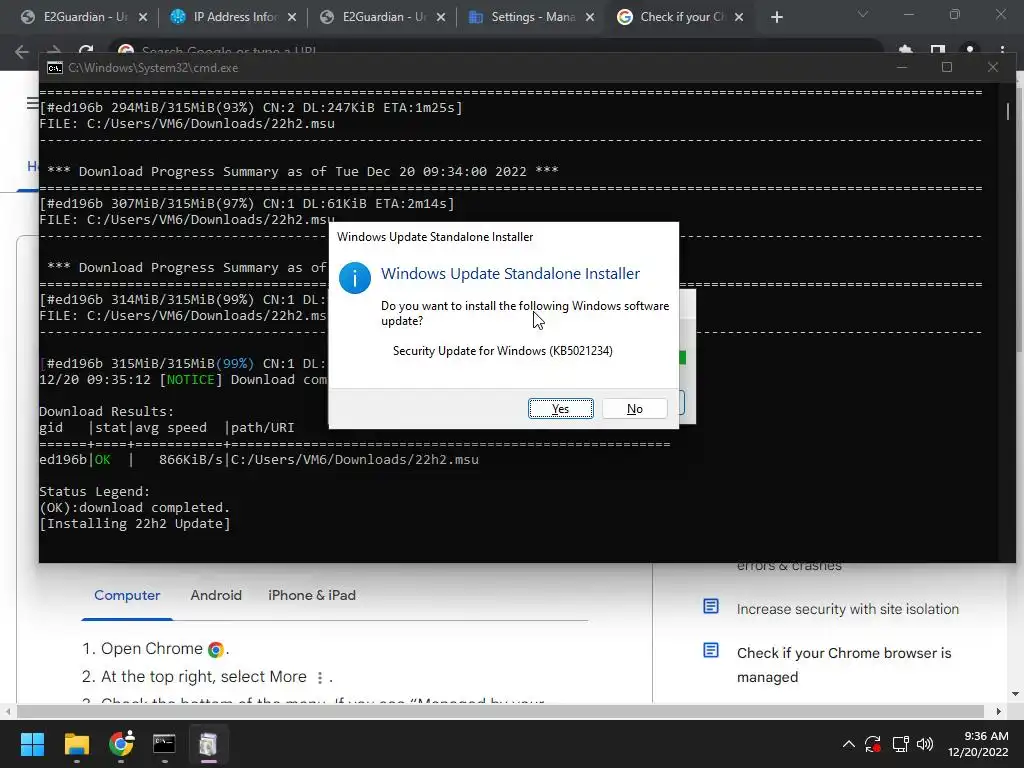The height and width of the screenshot is (768, 1024).
Task: Open Chrome tab search dropdown
Action: click(863, 14)
